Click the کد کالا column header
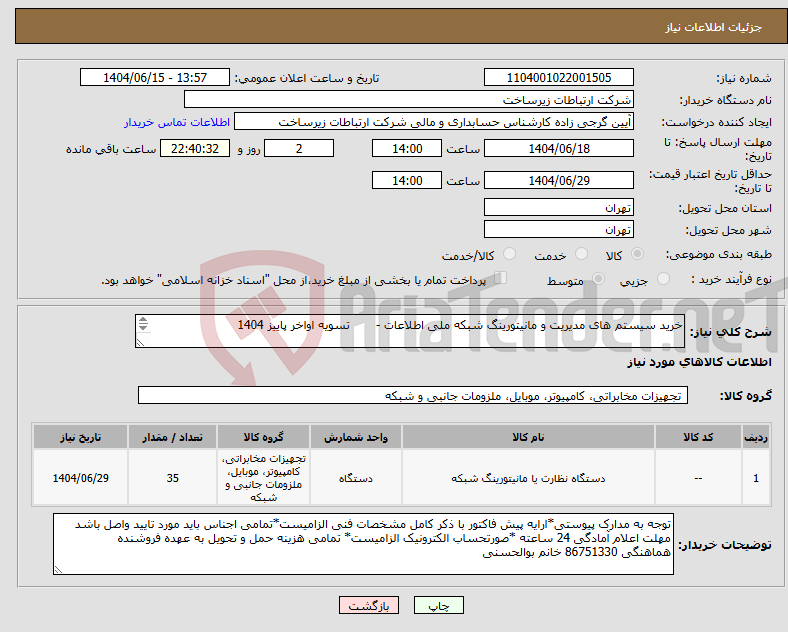This screenshot has height=632, width=788. coord(698,437)
